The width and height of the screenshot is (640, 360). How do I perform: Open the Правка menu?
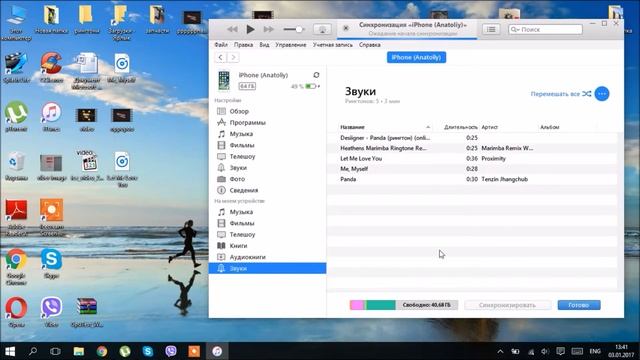(243, 45)
